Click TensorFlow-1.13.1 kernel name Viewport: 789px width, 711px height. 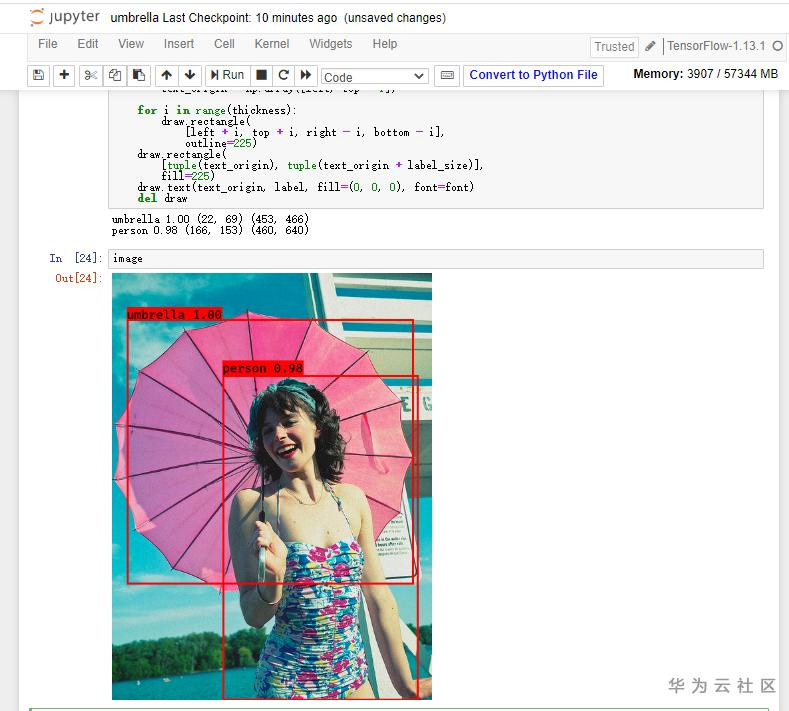coord(716,46)
